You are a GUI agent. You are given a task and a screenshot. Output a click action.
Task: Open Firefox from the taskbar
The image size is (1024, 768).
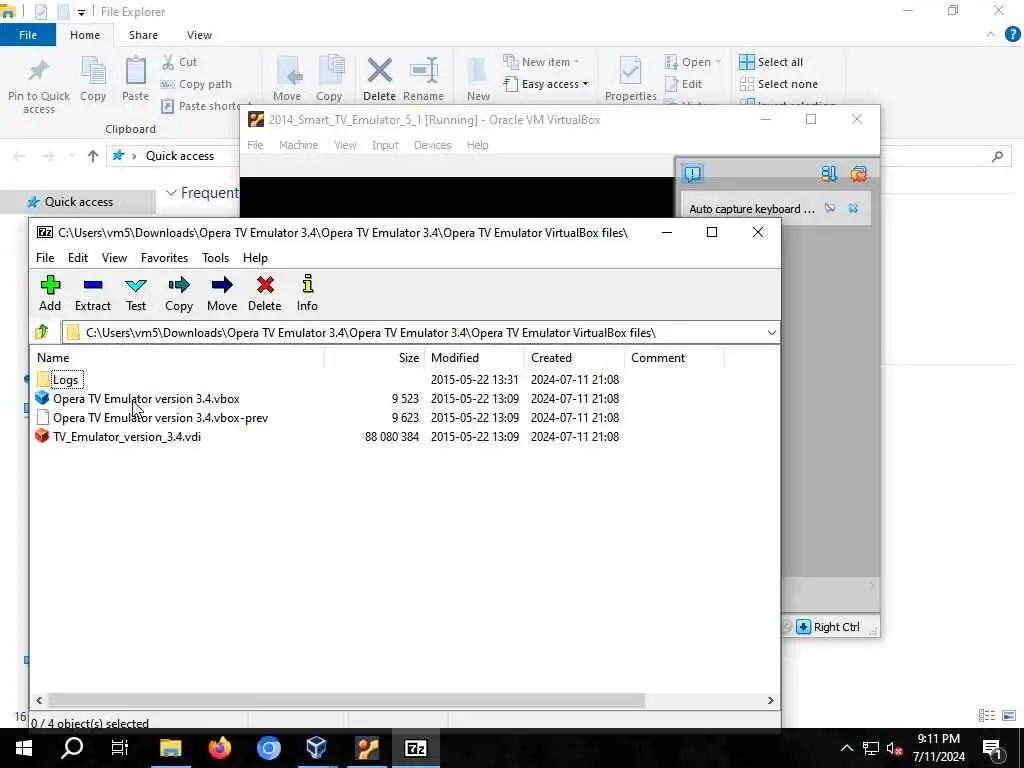(219, 748)
